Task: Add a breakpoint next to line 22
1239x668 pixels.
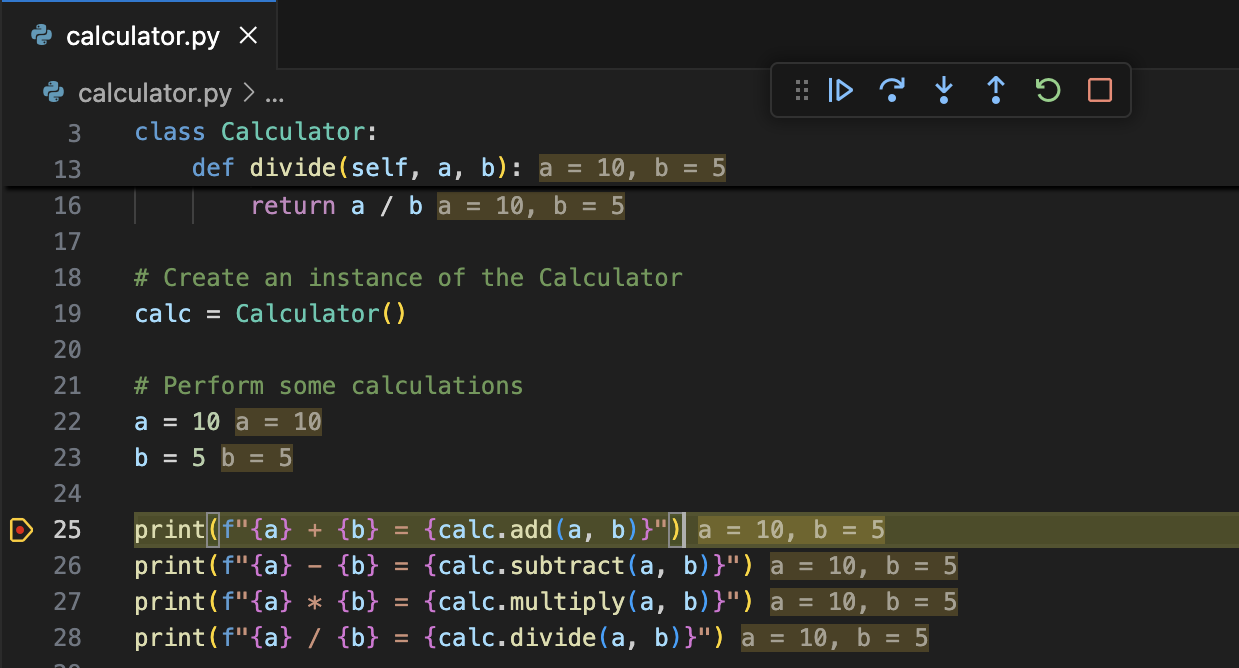Action: coord(21,421)
